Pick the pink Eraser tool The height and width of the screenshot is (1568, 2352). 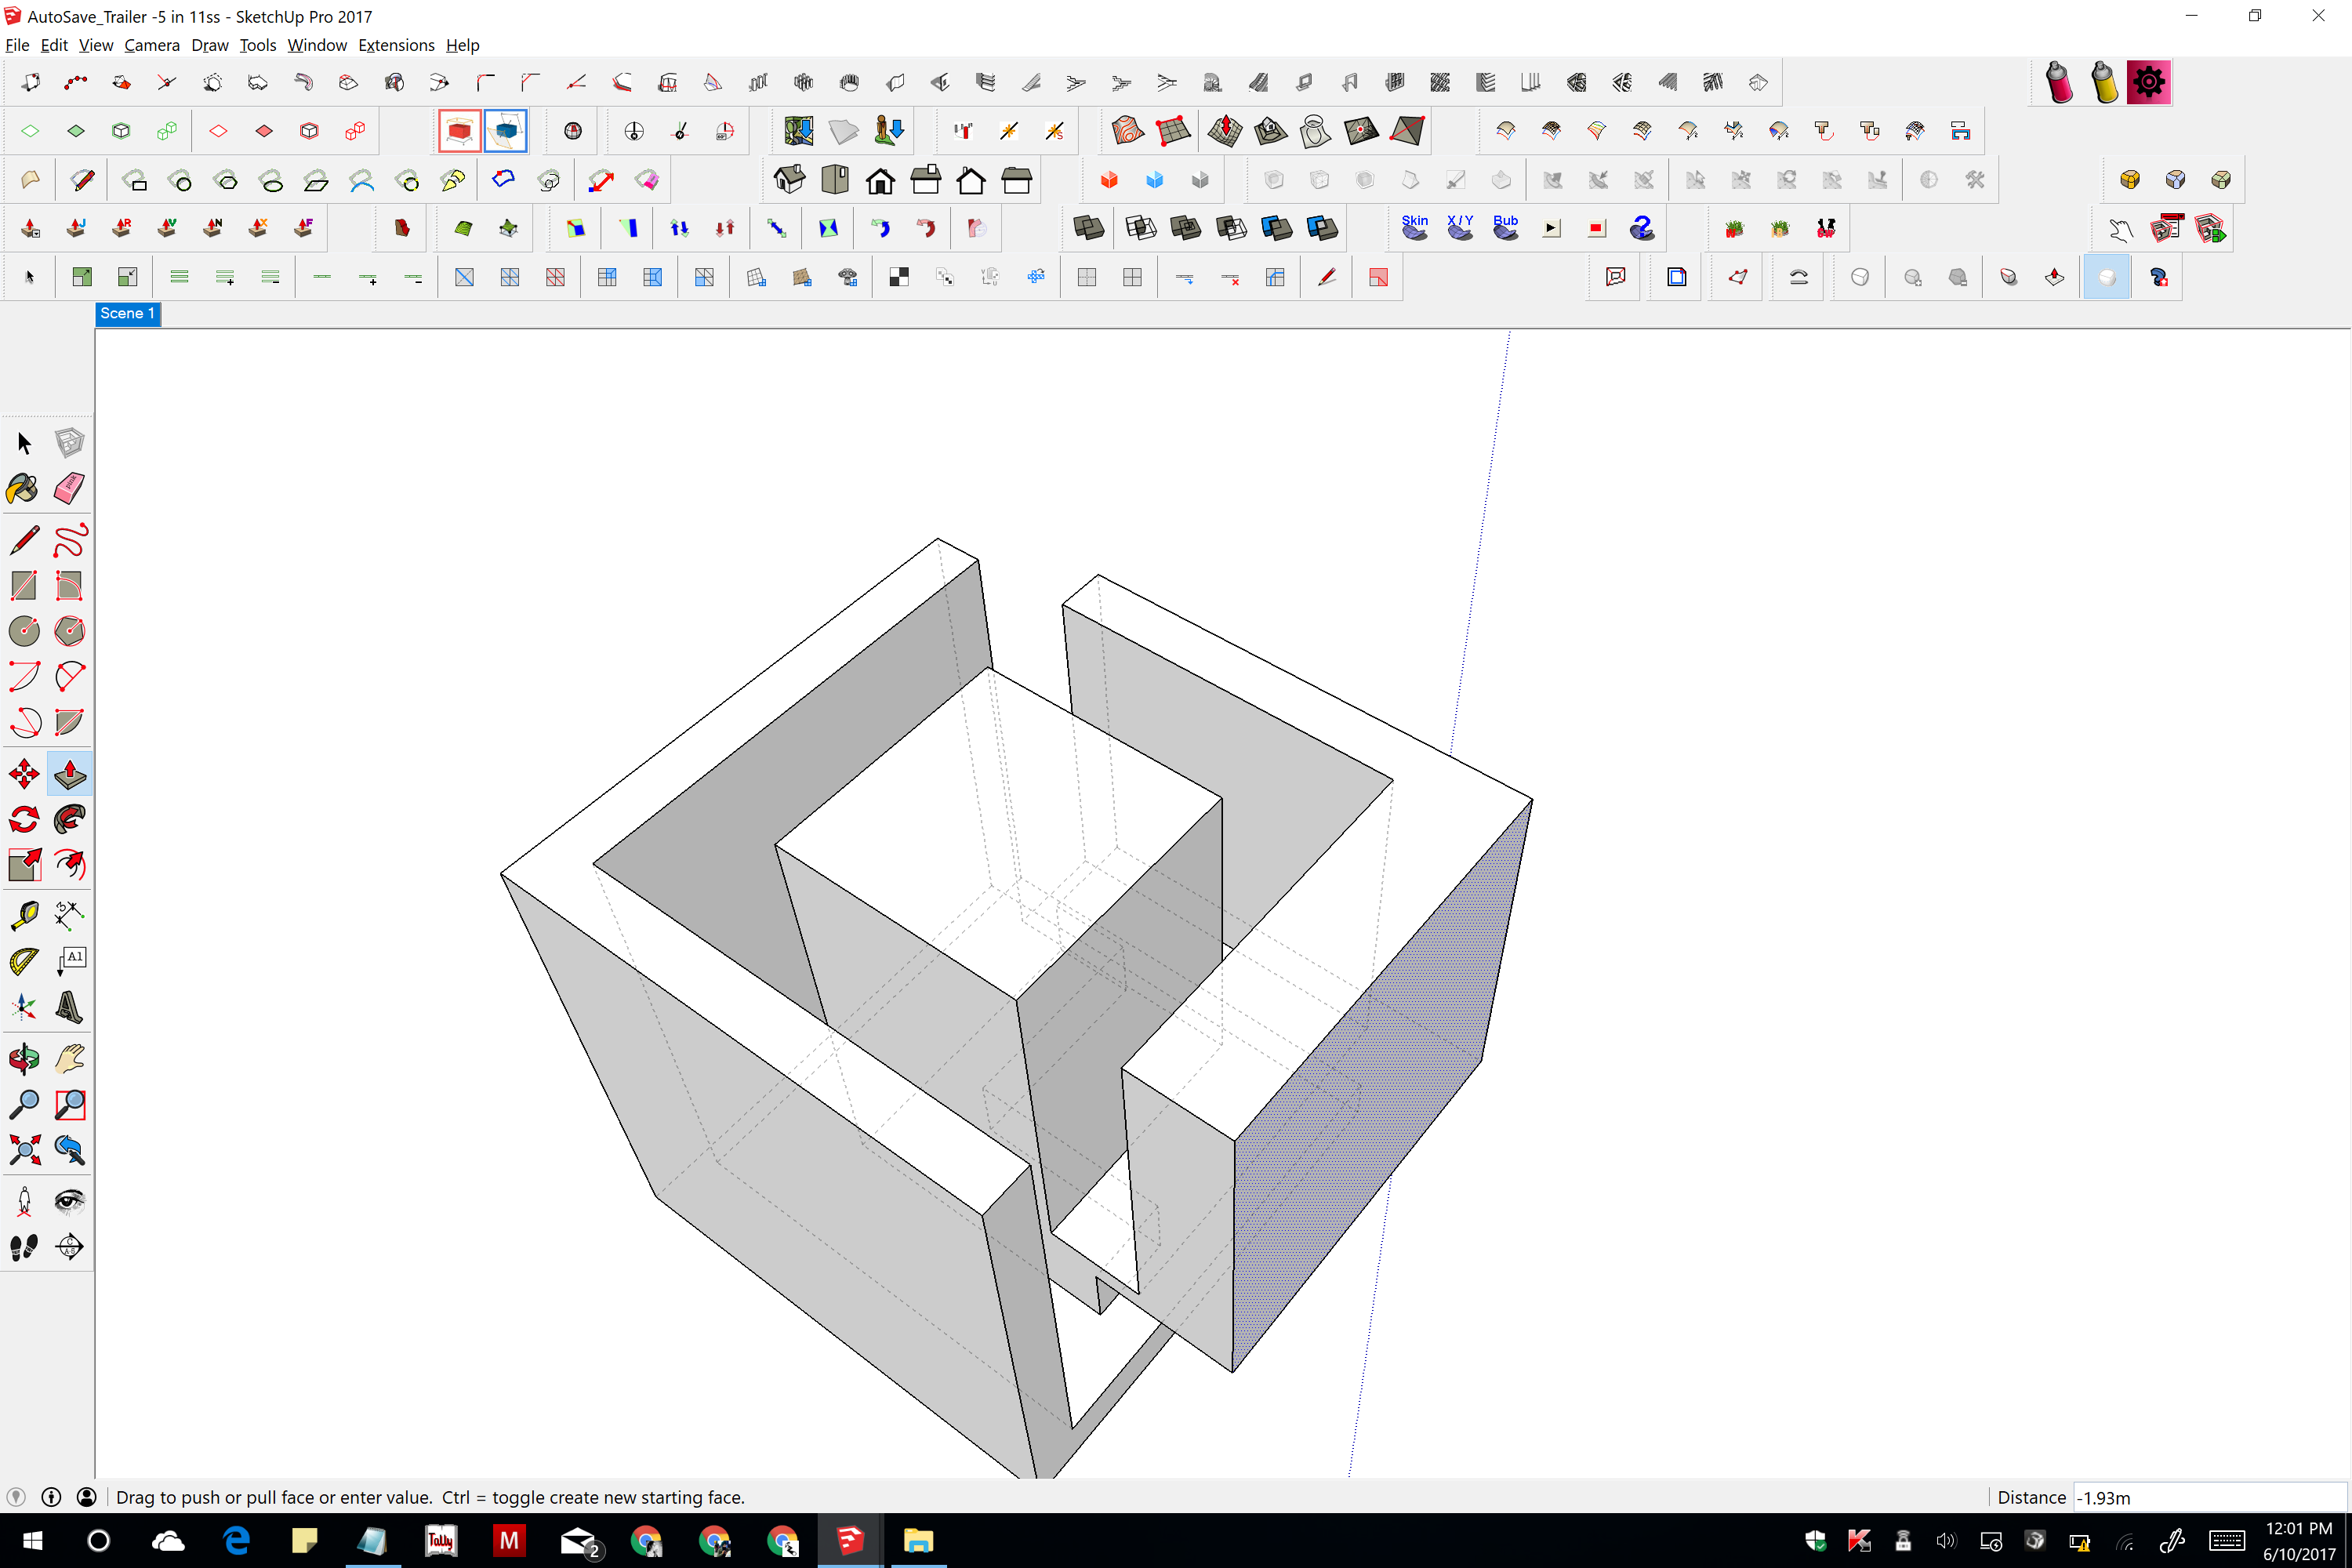pyautogui.click(x=69, y=488)
